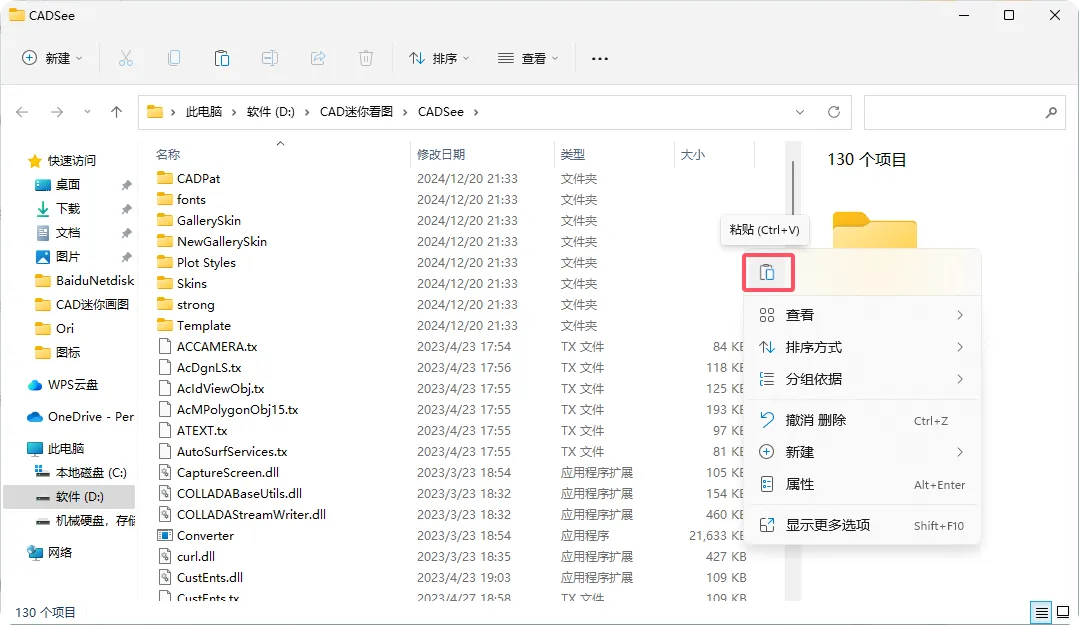Go back with the left arrow
Image resolution: width=1079 pixels, height=625 pixels.
pos(22,112)
